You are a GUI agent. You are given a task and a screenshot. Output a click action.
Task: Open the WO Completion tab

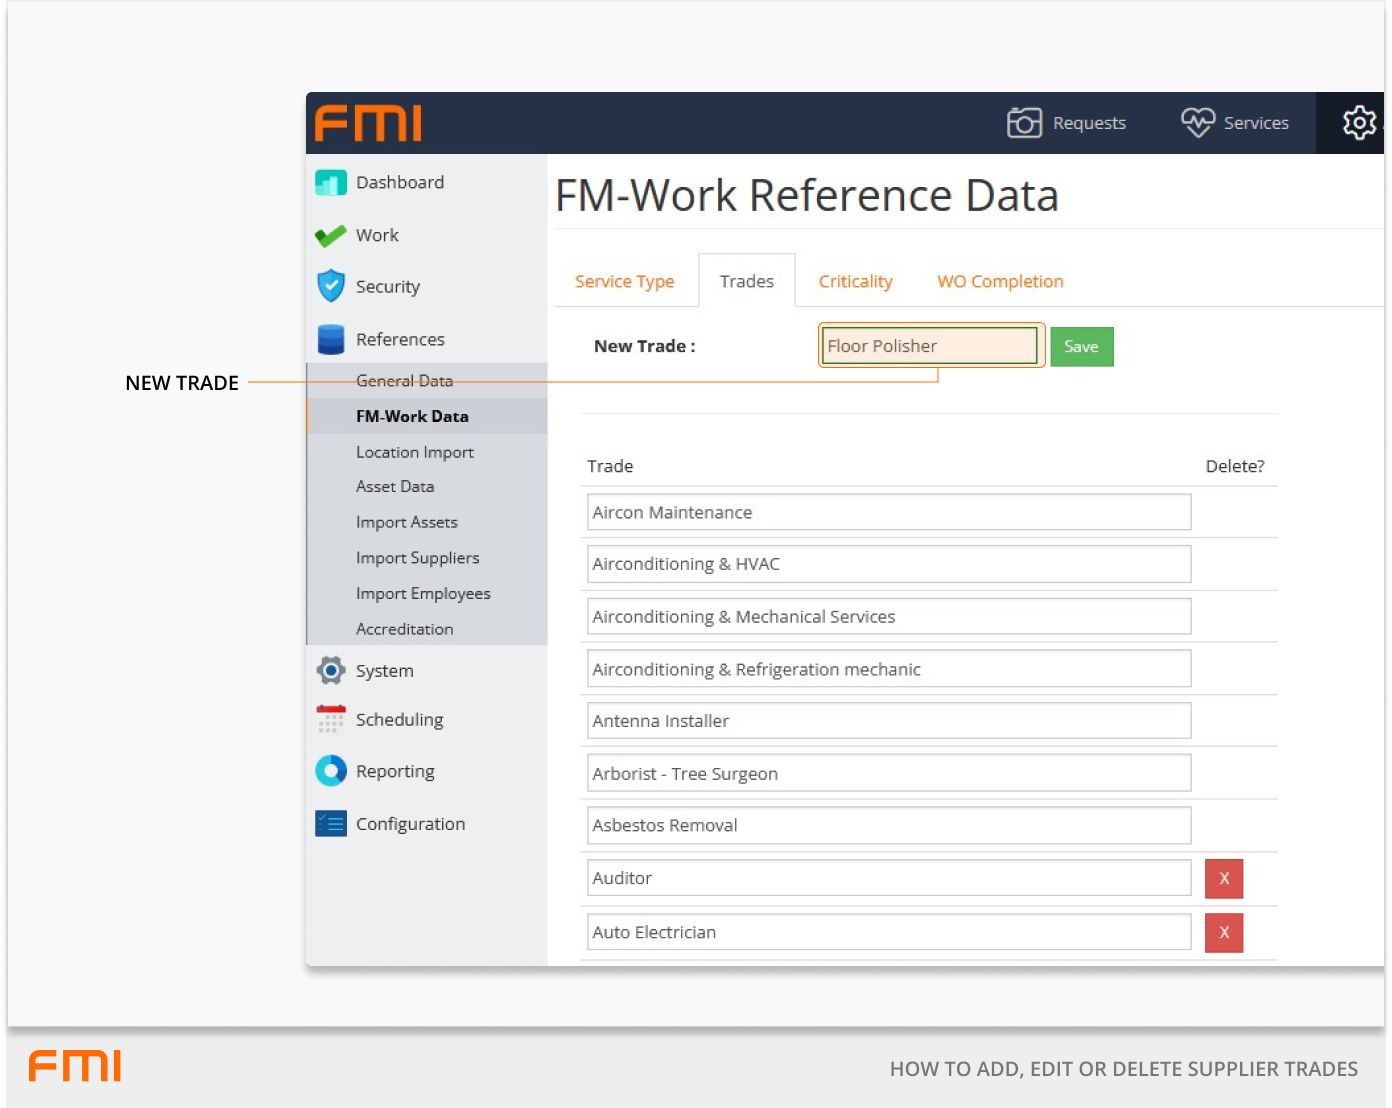point(1000,282)
